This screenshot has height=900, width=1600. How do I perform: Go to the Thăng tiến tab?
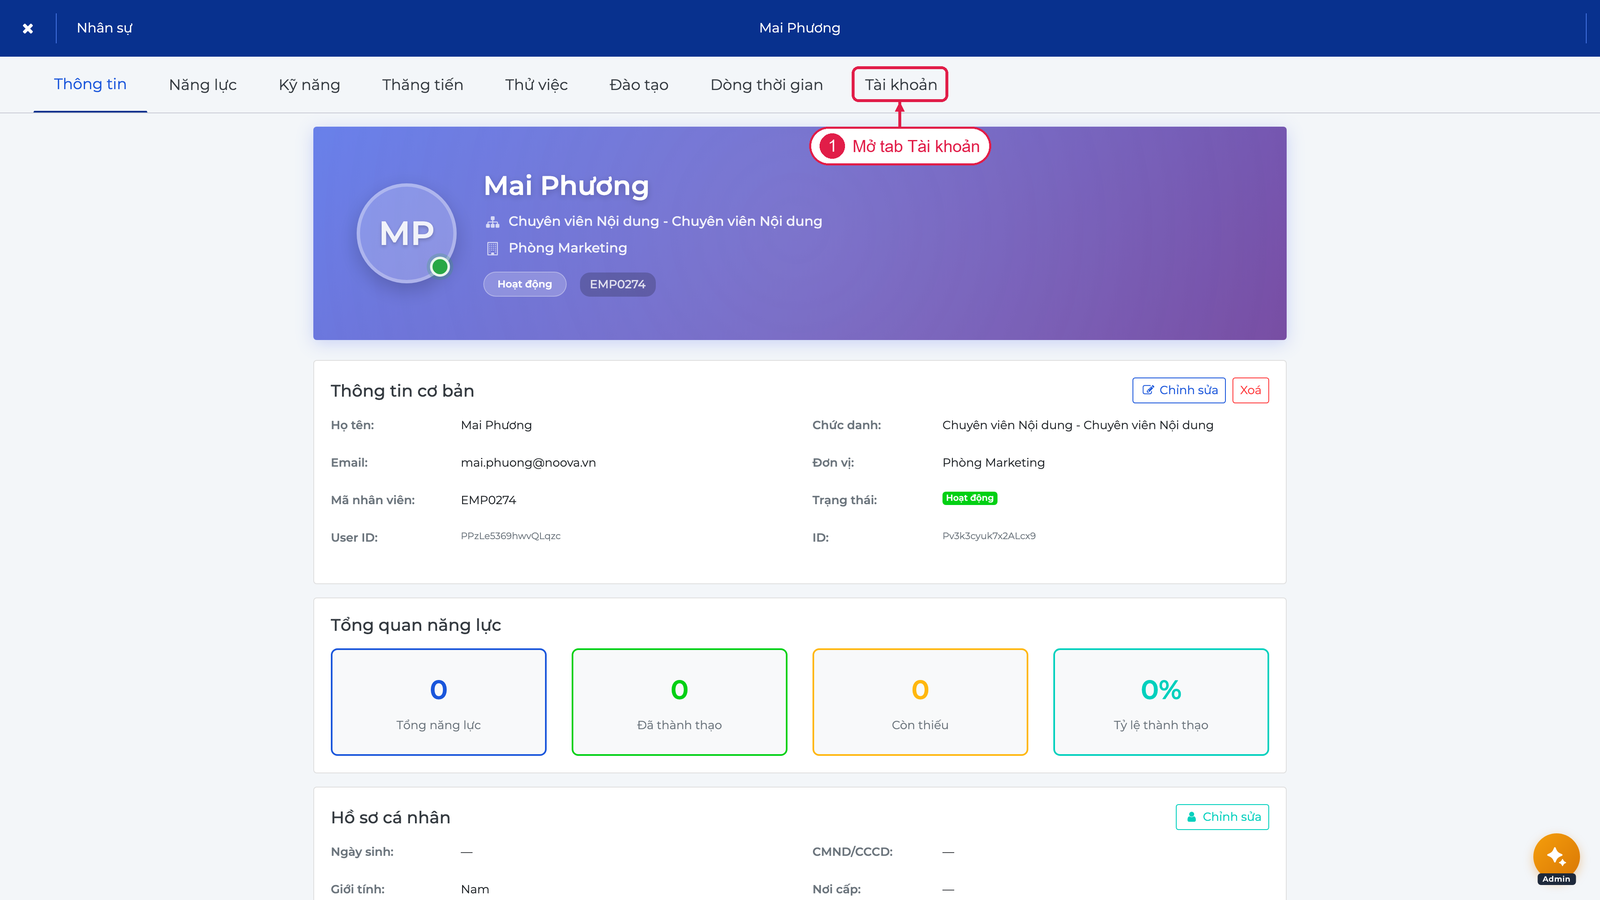point(423,85)
